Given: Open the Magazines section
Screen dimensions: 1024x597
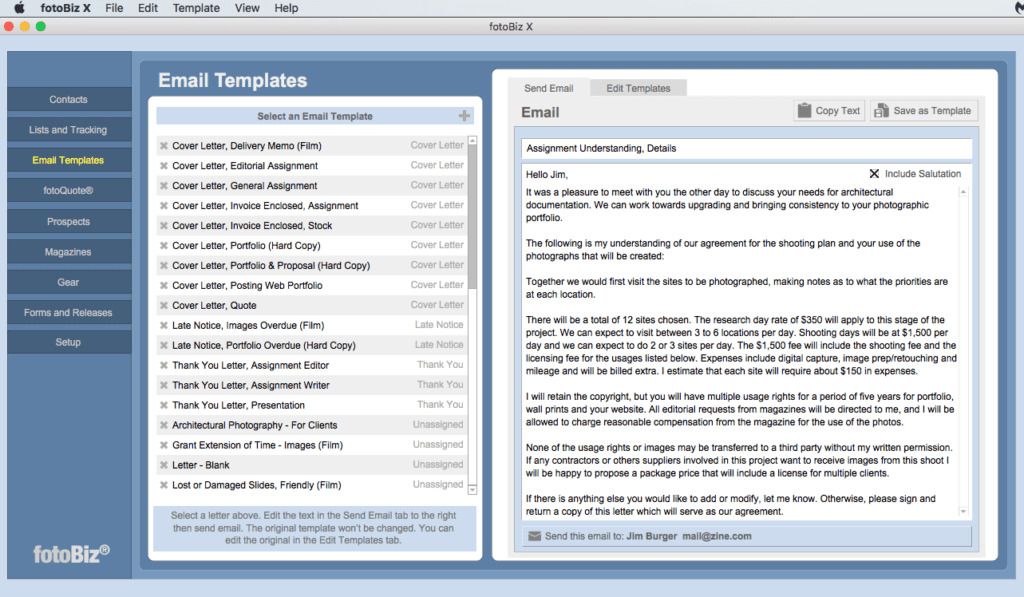Looking at the screenshot, I should coord(69,252).
